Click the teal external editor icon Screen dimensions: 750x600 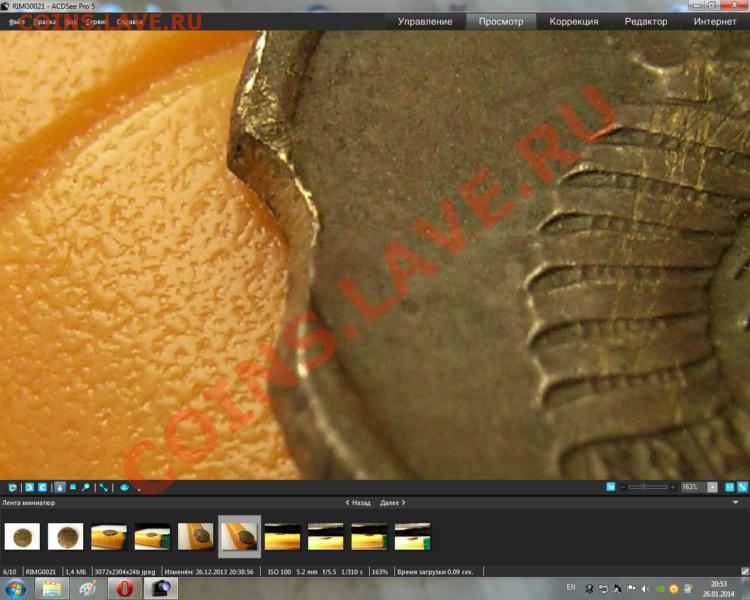point(124,487)
